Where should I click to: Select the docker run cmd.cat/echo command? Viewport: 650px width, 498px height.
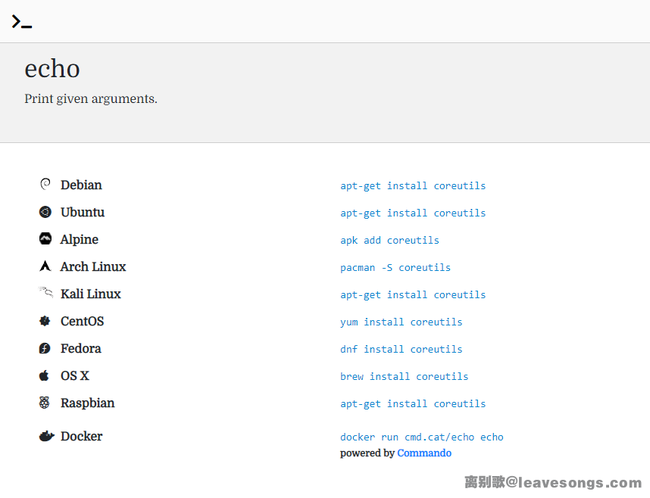(x=421, y=437)
